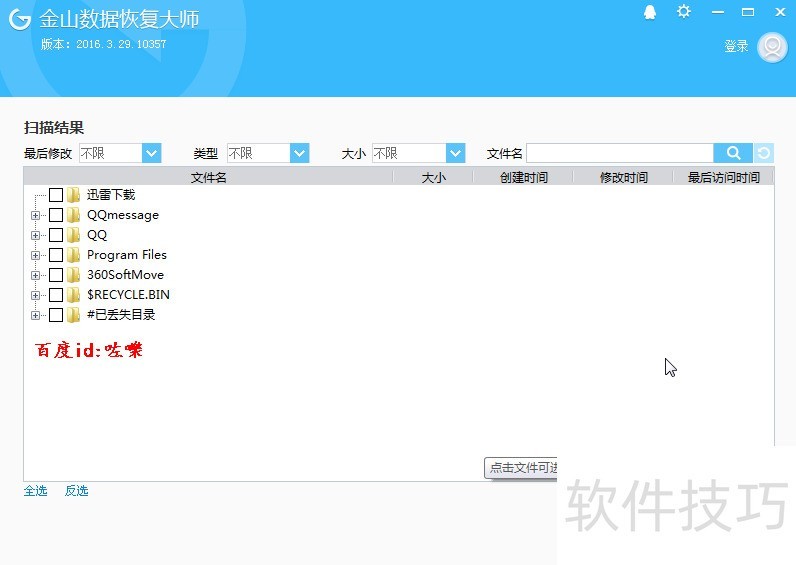This screenshot has height=565, width=796.
Task: Click the refresh icon beside search
Action: click(x=764, y=153)
